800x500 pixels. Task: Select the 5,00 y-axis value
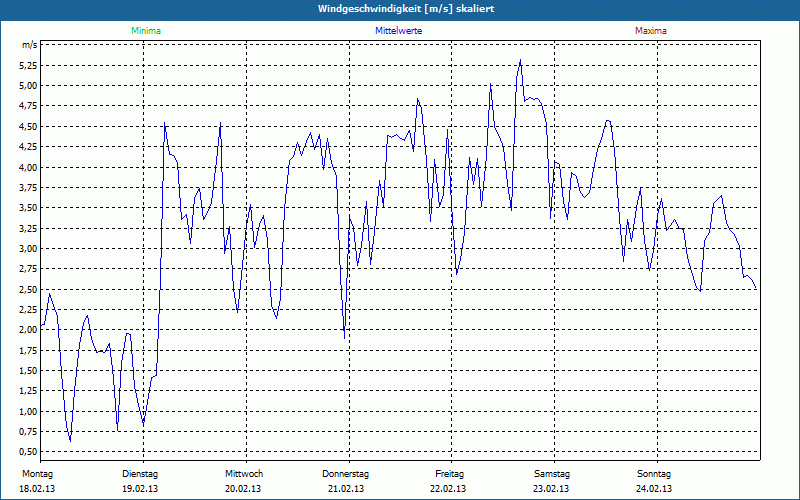click(x=29, y=86)
